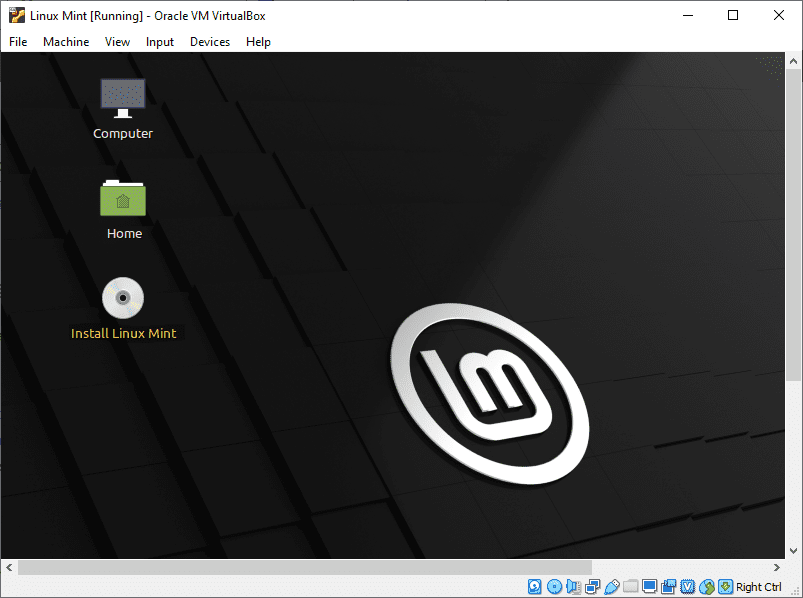Screen dimensions: 803x598
Task: Click the shared folders status icon
Action: 632,586
